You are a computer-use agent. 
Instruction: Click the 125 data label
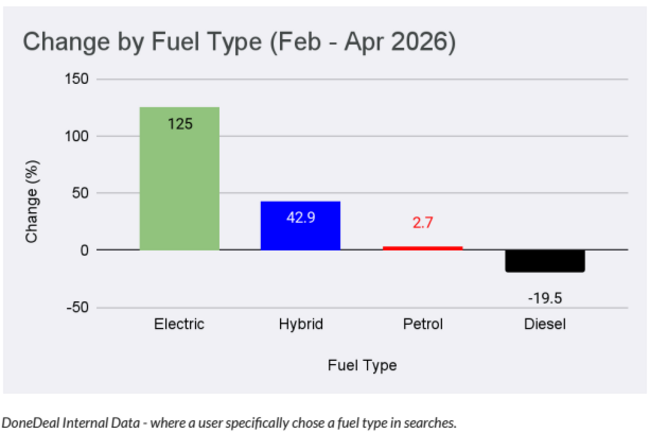(179, 123)
